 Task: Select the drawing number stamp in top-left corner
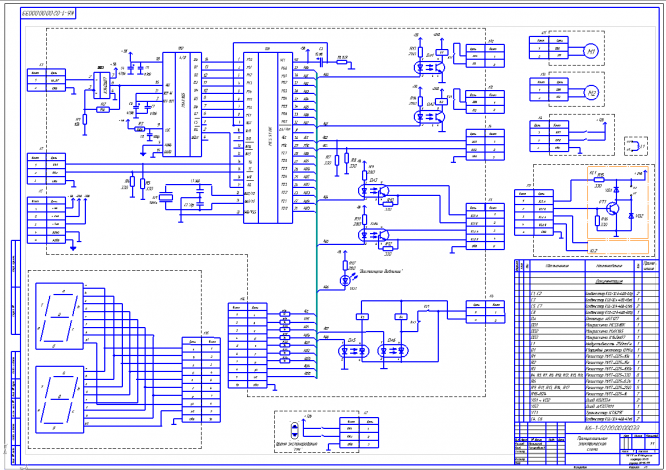(x=48, y=13)
